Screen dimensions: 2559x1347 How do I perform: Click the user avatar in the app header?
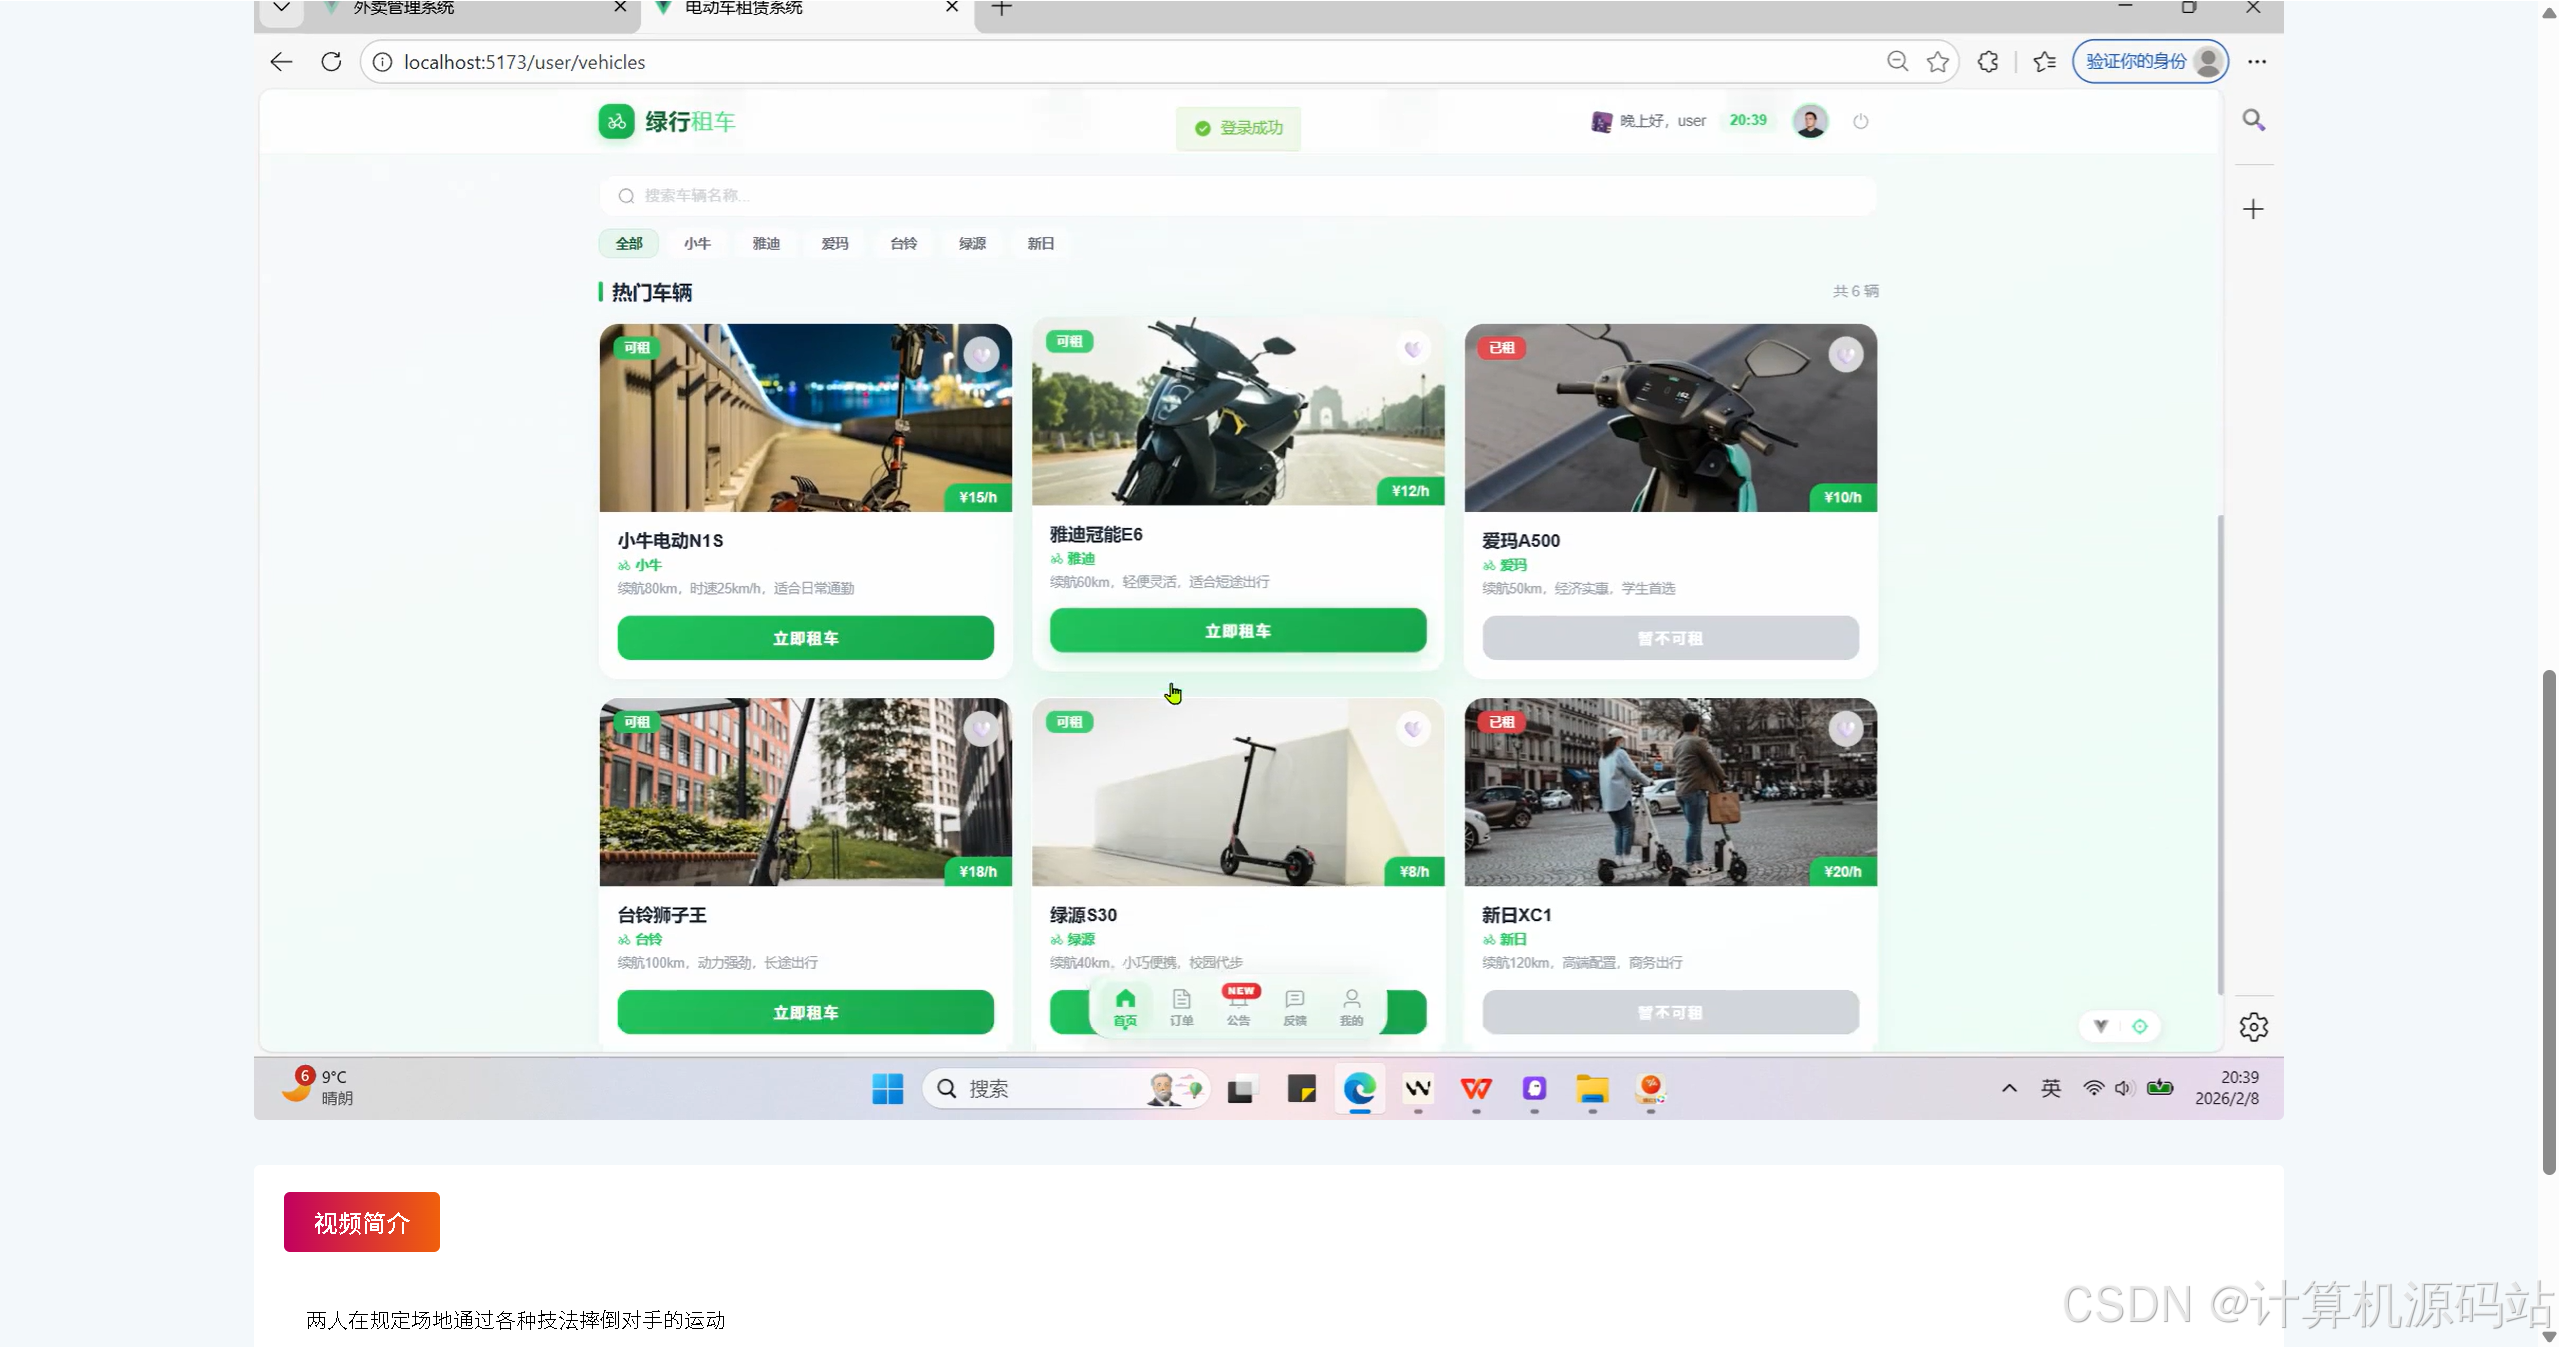pos(1810,121)
